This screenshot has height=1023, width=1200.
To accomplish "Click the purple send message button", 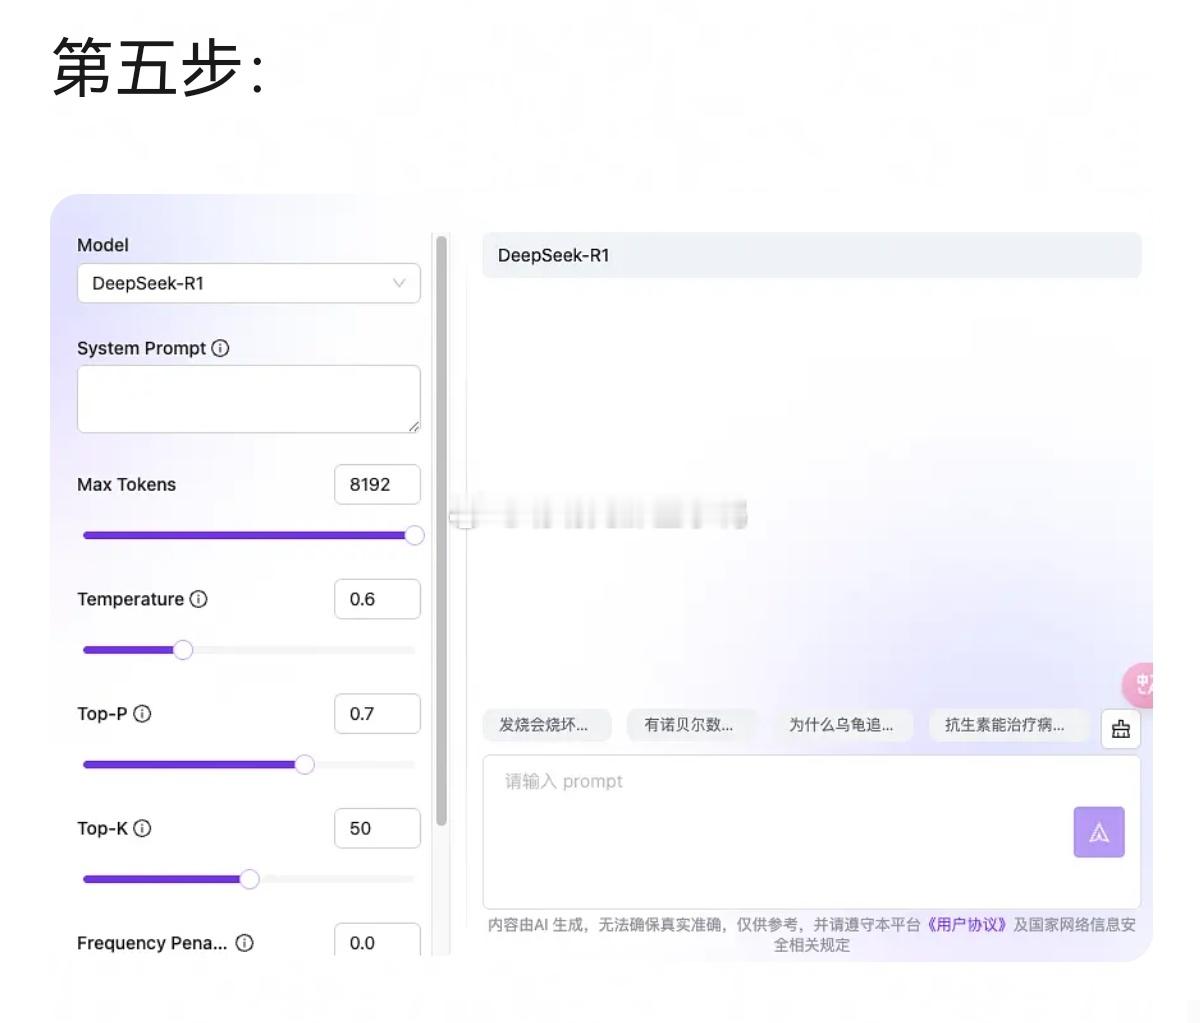I will pyautogui.click(x=1099, y=832).
